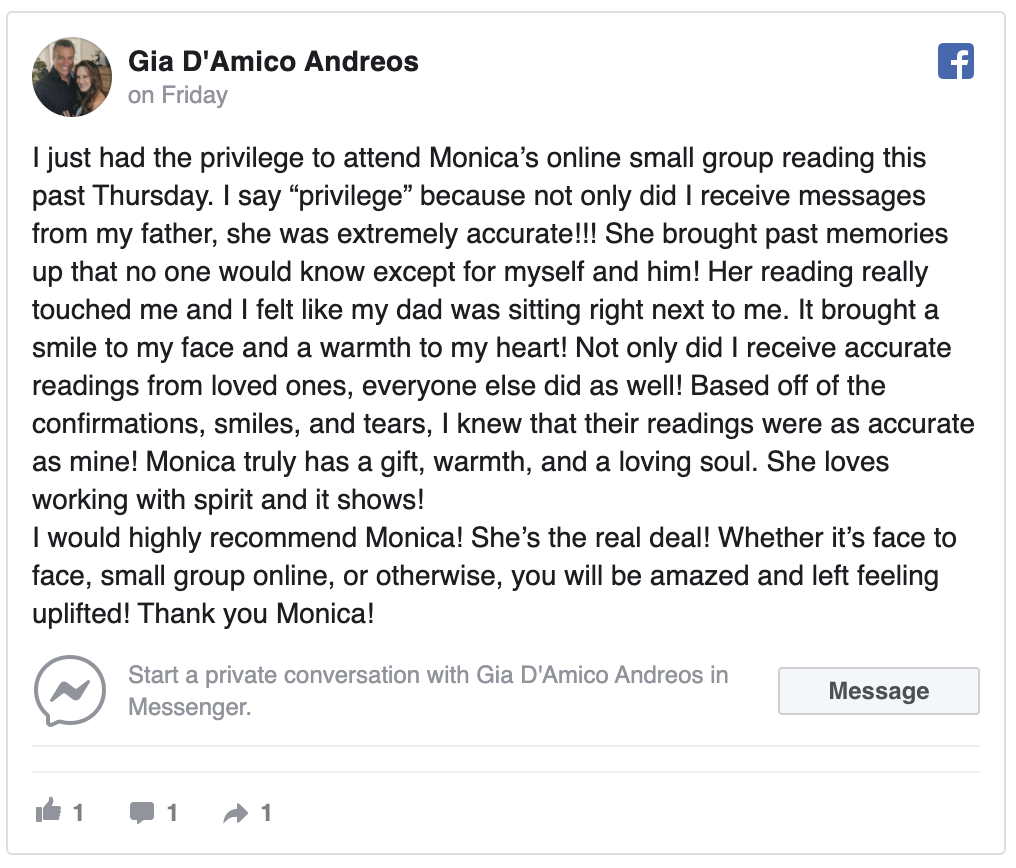Screen dimensions: 1016x868
Task: Click the thumbs-up like icon
Action: pos(48,811)
